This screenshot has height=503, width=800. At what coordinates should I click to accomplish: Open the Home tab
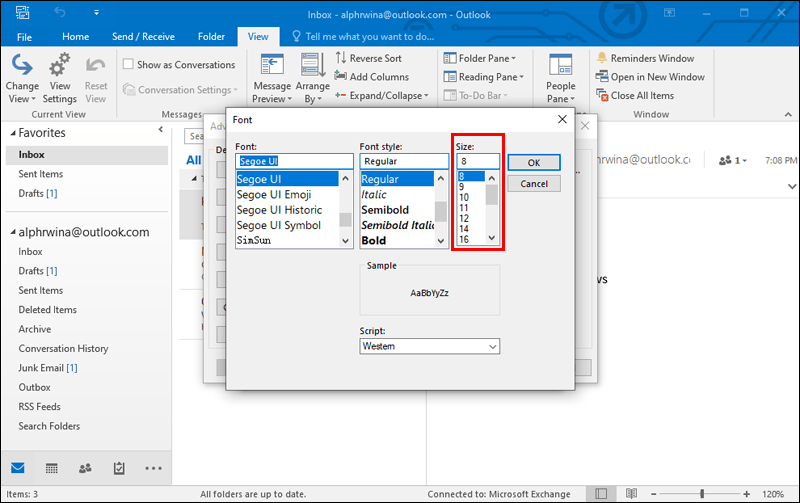(76, 37)
